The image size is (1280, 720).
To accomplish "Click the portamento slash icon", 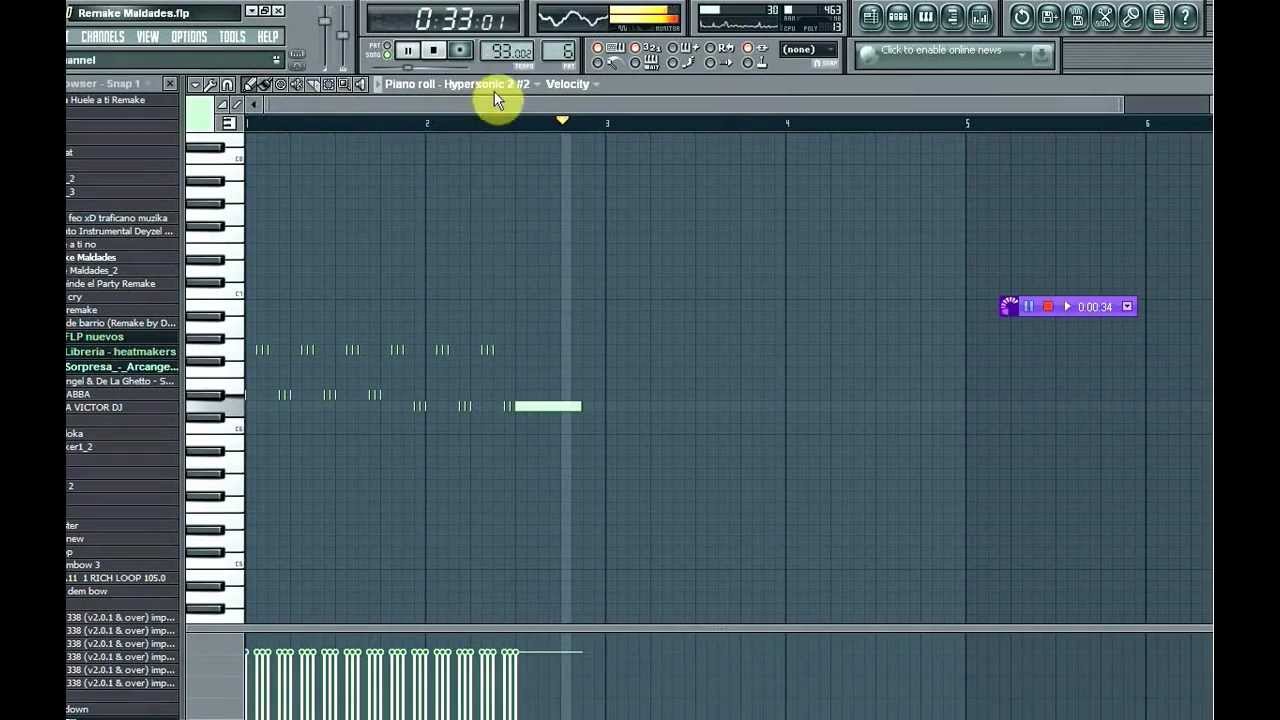I will tap(237, 104).
